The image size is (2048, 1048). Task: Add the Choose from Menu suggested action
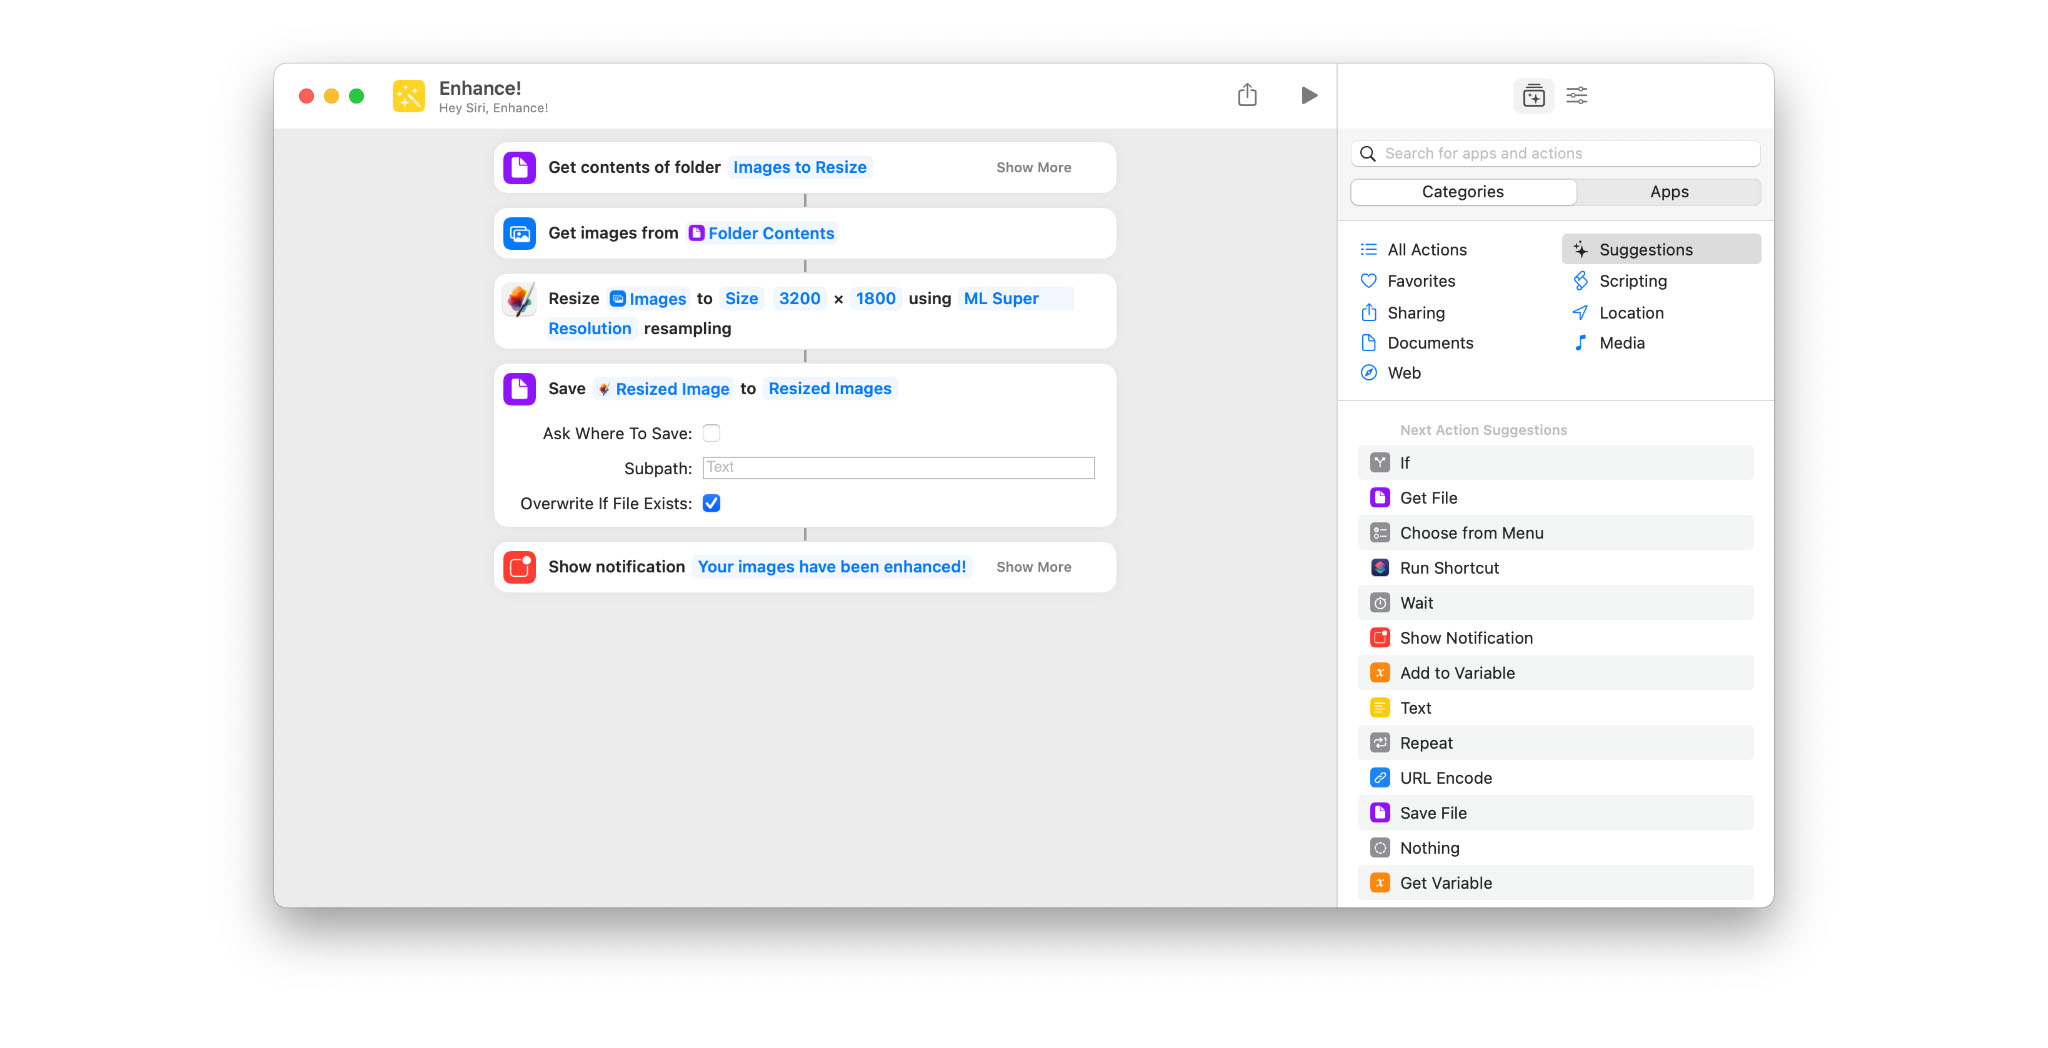(x=1471, y=533)
